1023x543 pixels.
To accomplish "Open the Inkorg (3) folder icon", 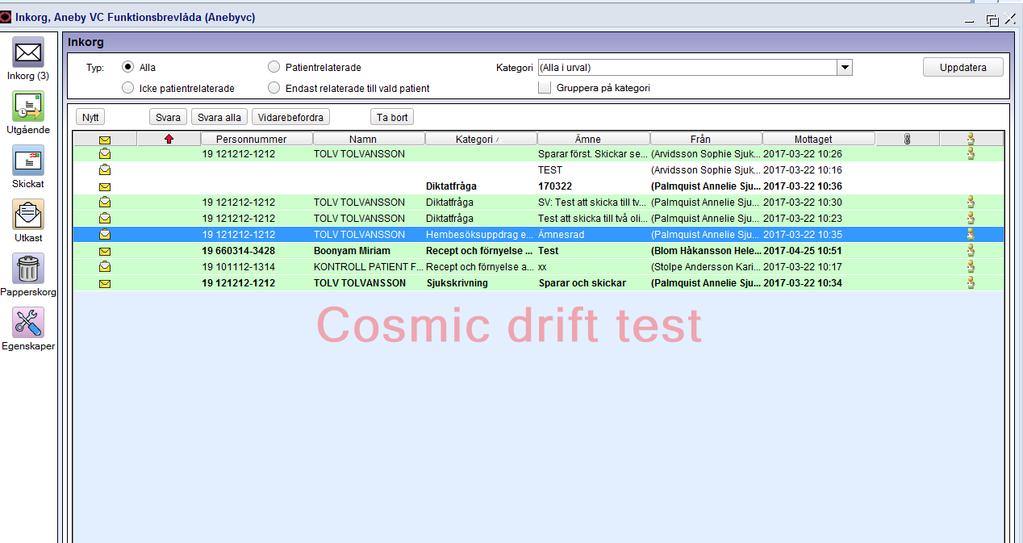I will tap(28, 53).
